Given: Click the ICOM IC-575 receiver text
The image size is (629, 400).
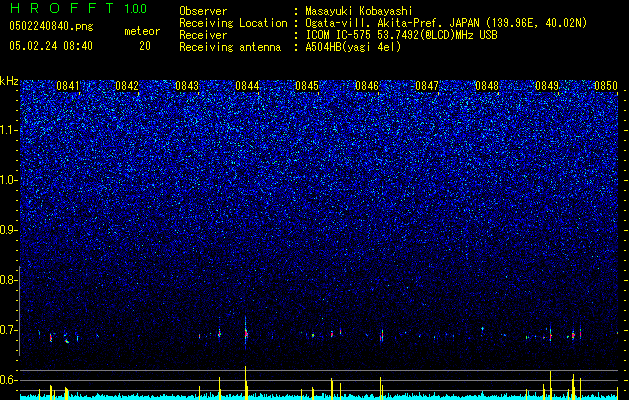Looking at the screenshot, I should (x=401, y=35).
